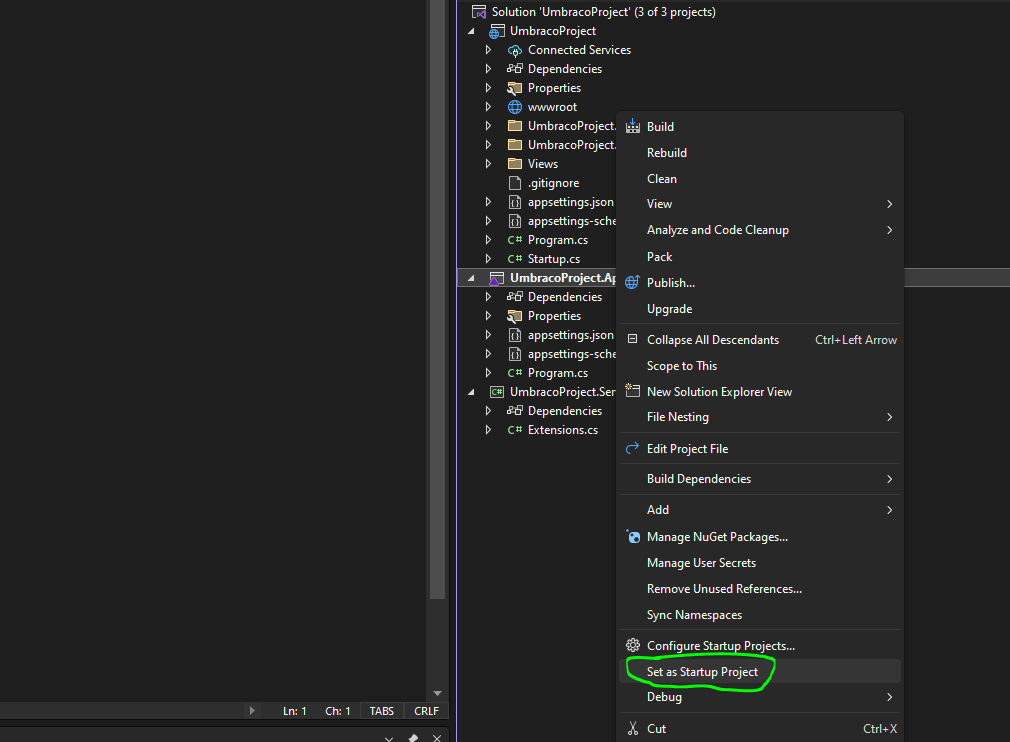Click the Views folder icon
The height and width of the screenshot is (742, 1010).
[515, 164]
